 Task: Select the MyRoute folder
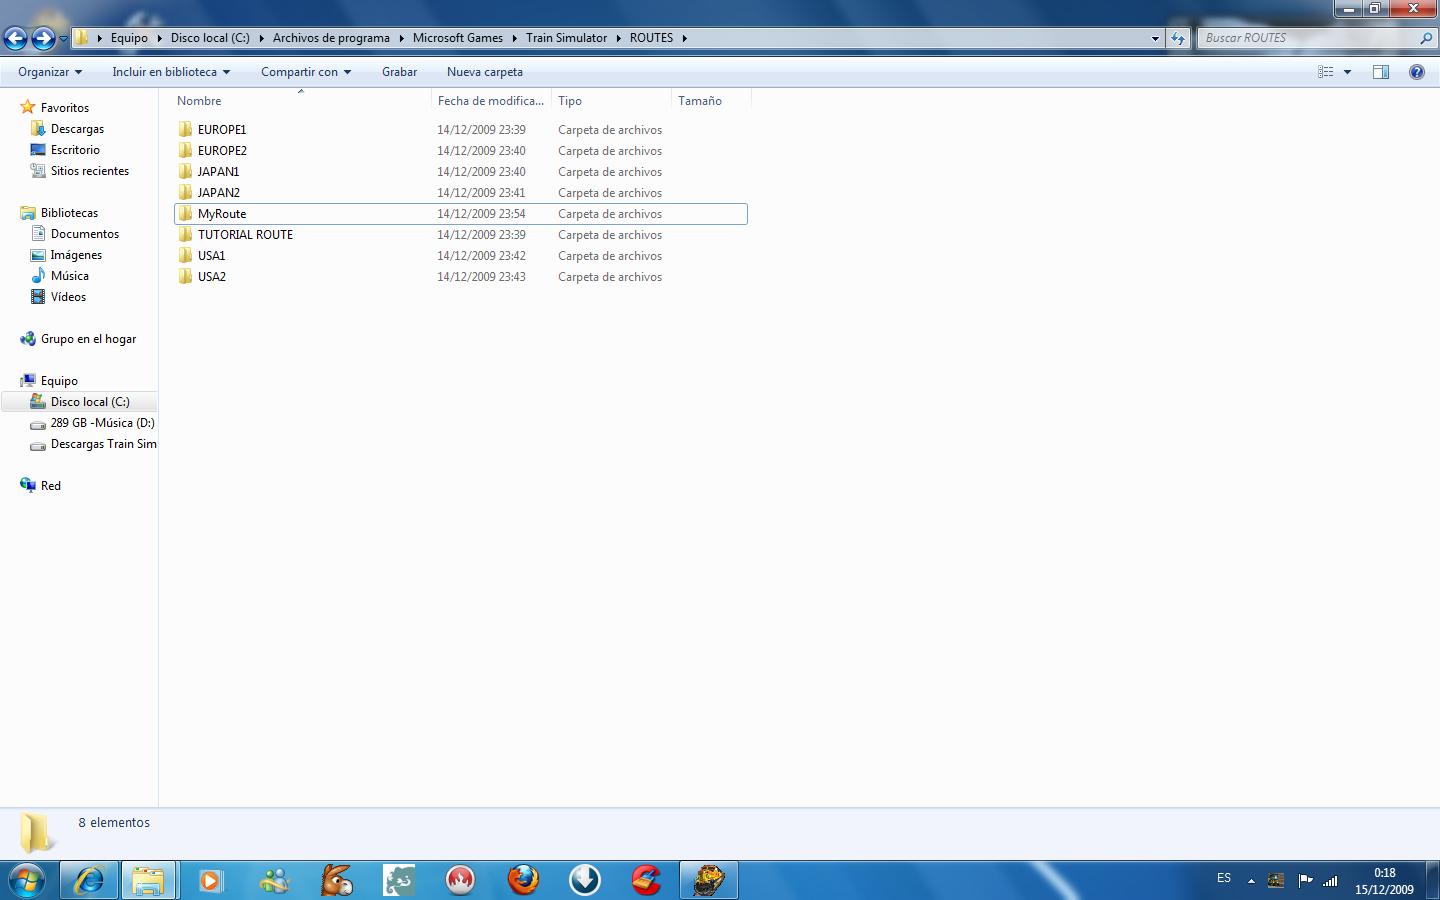click(x=222, y=214)
